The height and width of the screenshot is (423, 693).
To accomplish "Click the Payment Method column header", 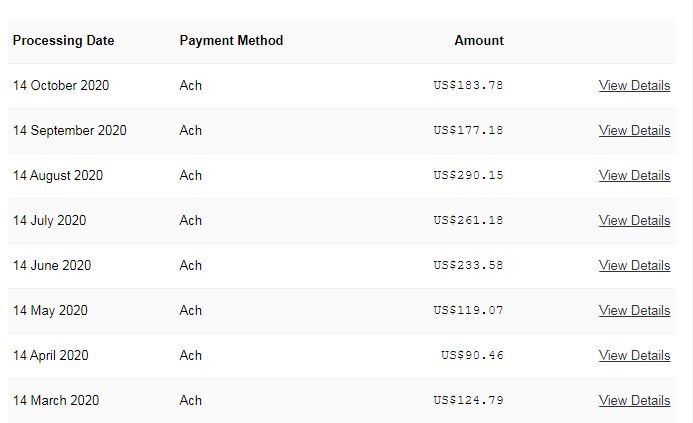I will point(231,41).
